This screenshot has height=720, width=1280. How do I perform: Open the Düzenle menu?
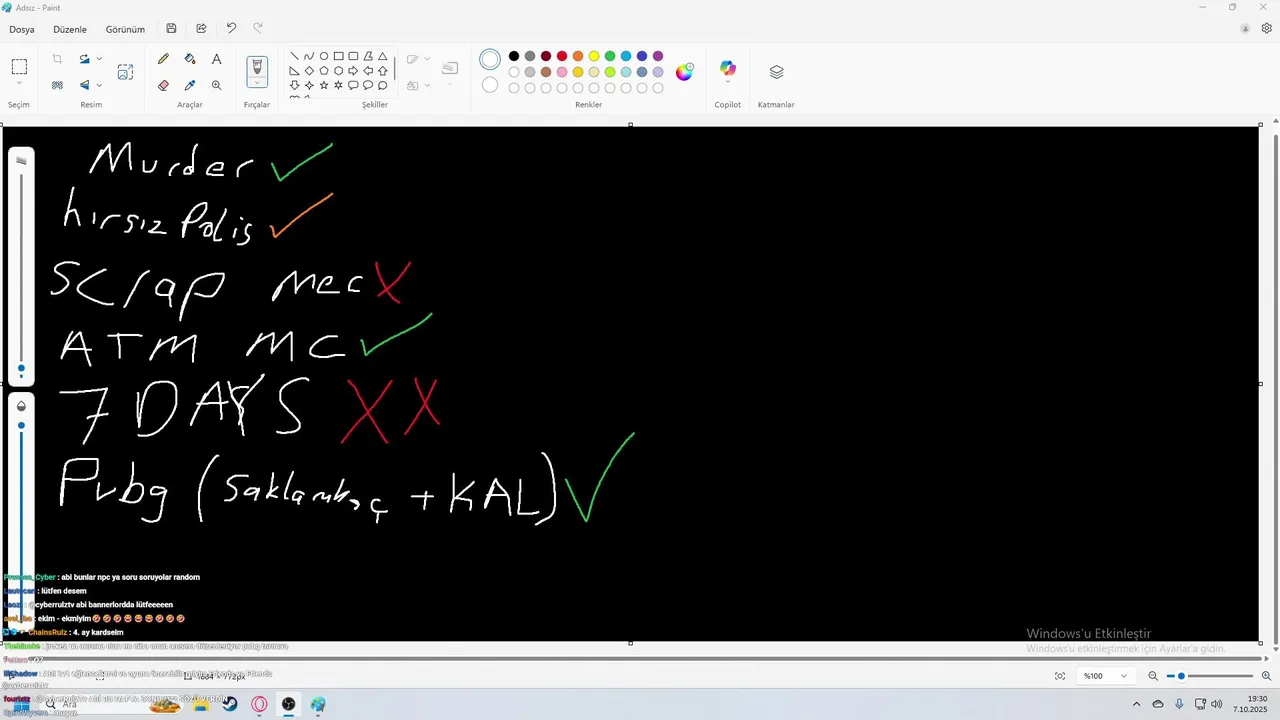tap(70, 29)
